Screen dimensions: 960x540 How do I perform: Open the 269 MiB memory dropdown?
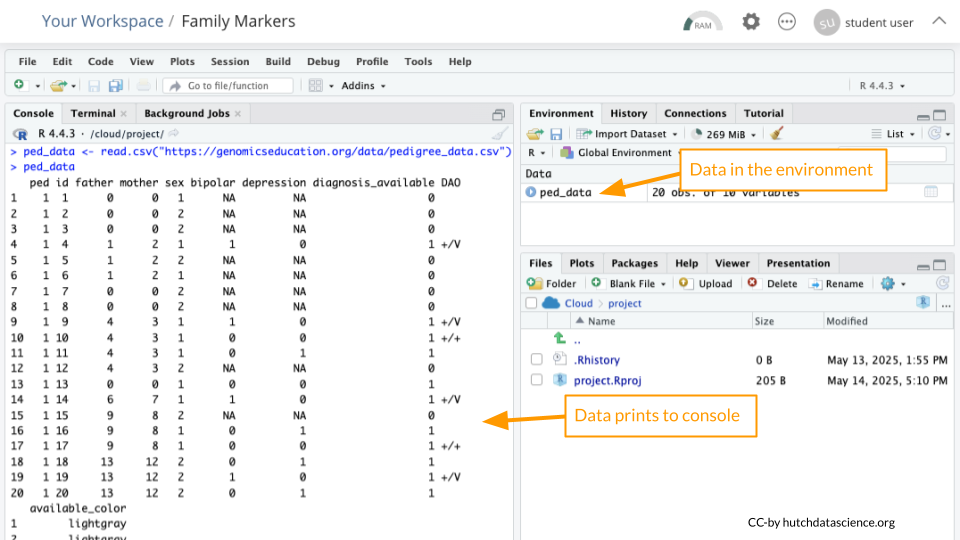click(x=724, y=133)
